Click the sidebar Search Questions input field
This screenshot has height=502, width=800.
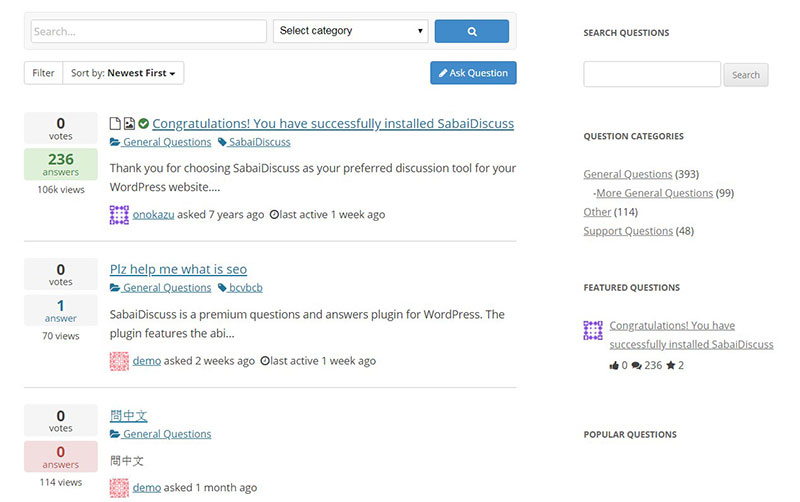click(x=652, y=74)
